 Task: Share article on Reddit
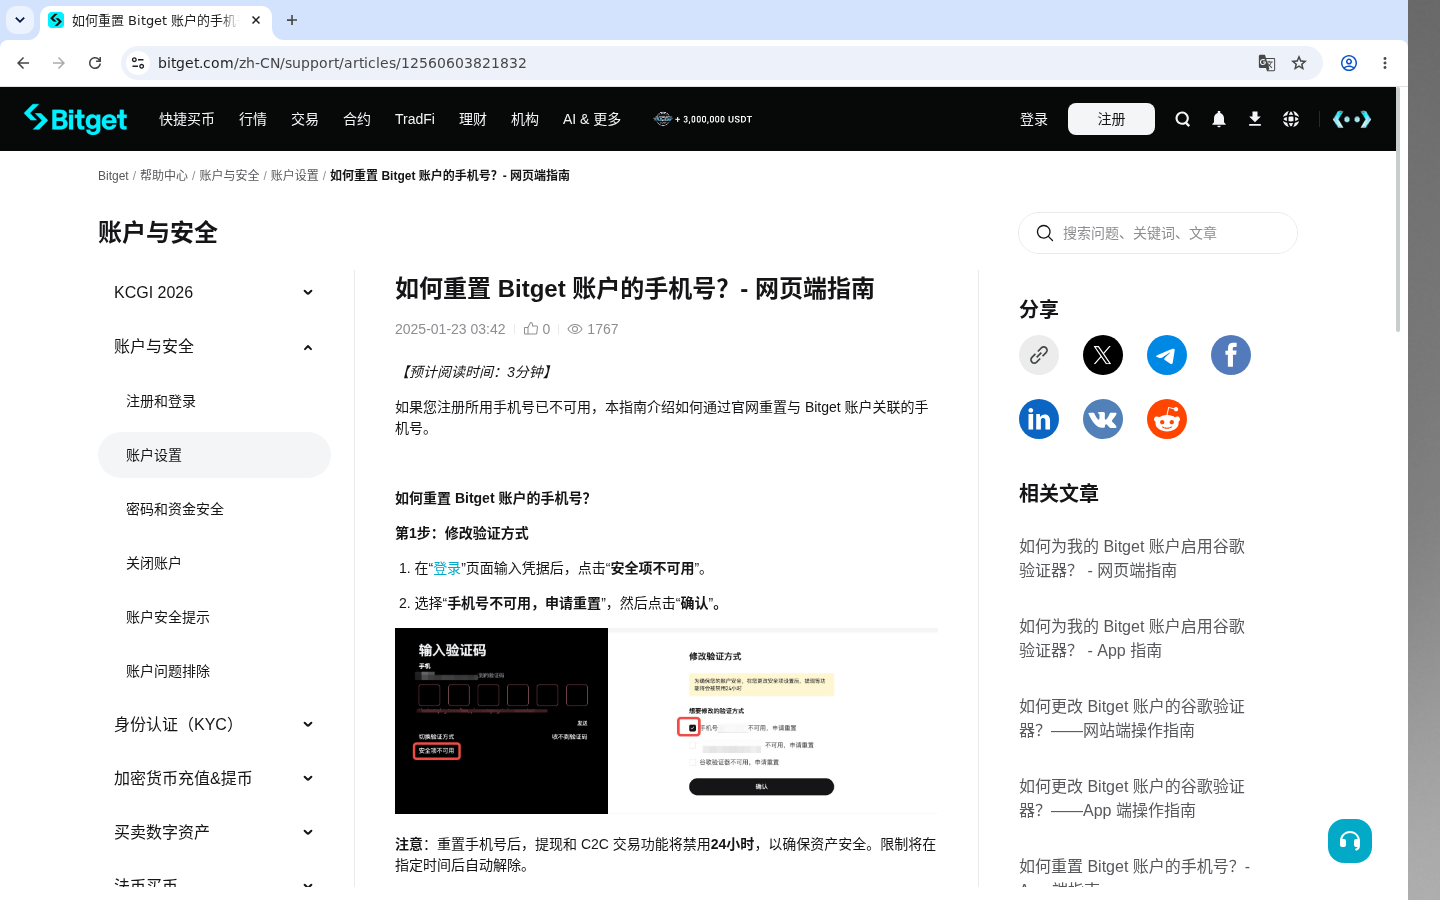tap(1167, 419)
